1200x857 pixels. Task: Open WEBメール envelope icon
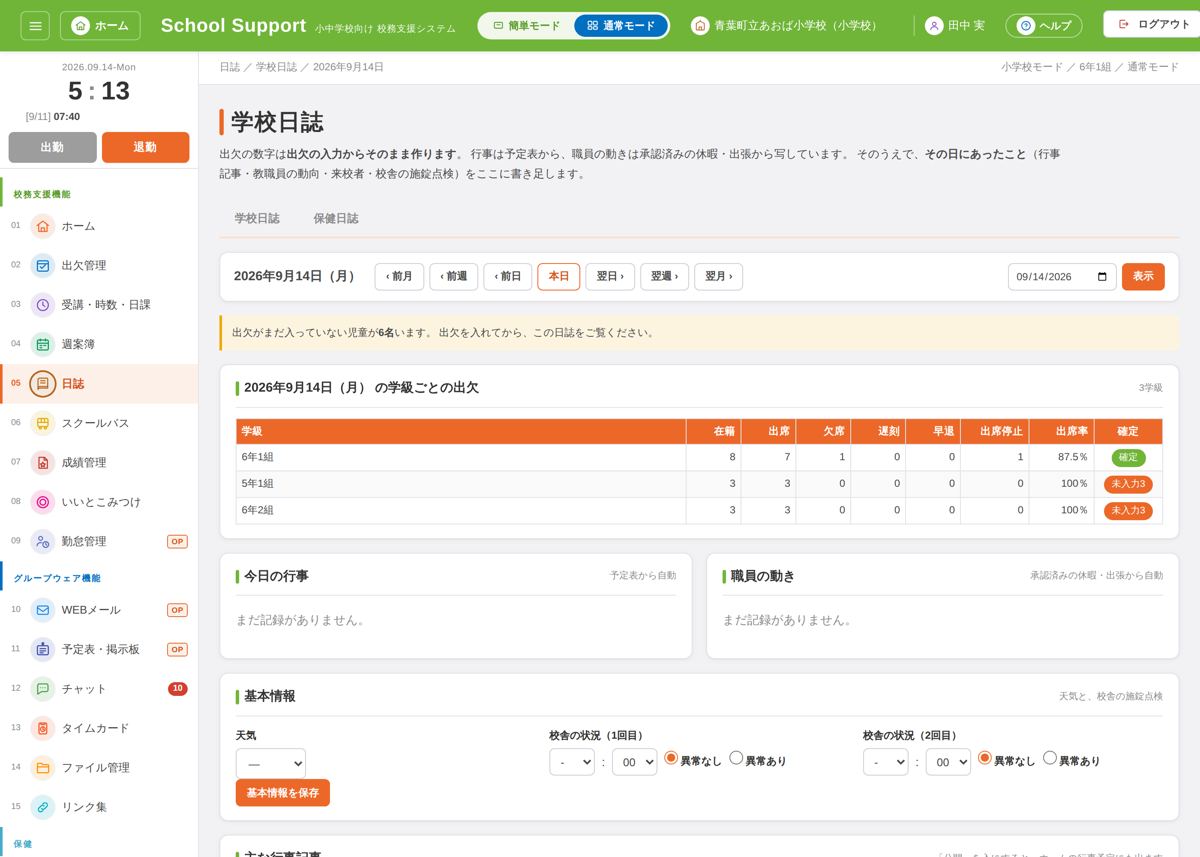click(x=42, y=610)
